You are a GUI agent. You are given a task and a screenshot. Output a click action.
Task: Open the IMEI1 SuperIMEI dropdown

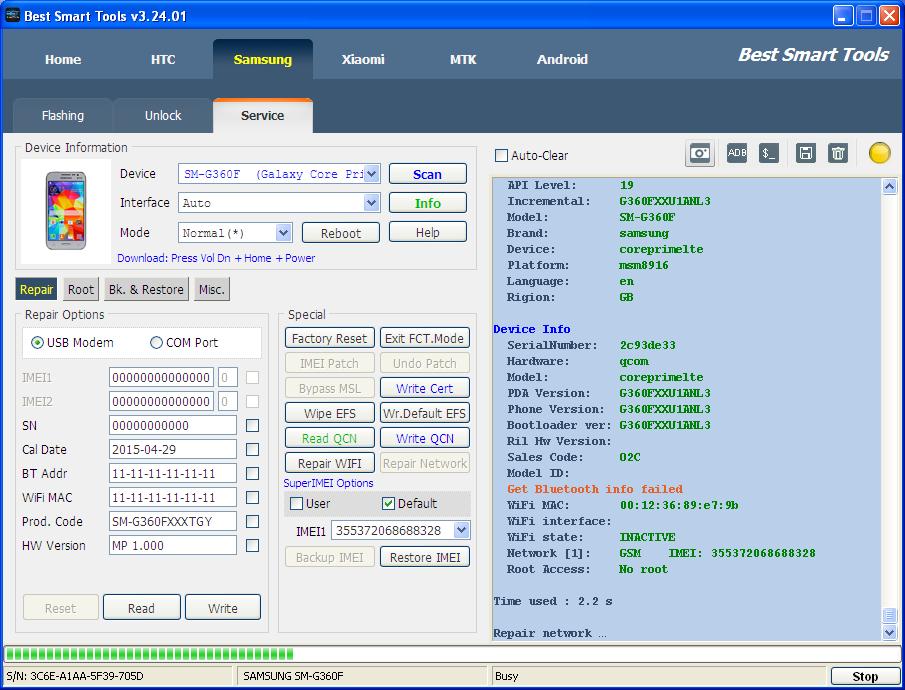(461, 530)
